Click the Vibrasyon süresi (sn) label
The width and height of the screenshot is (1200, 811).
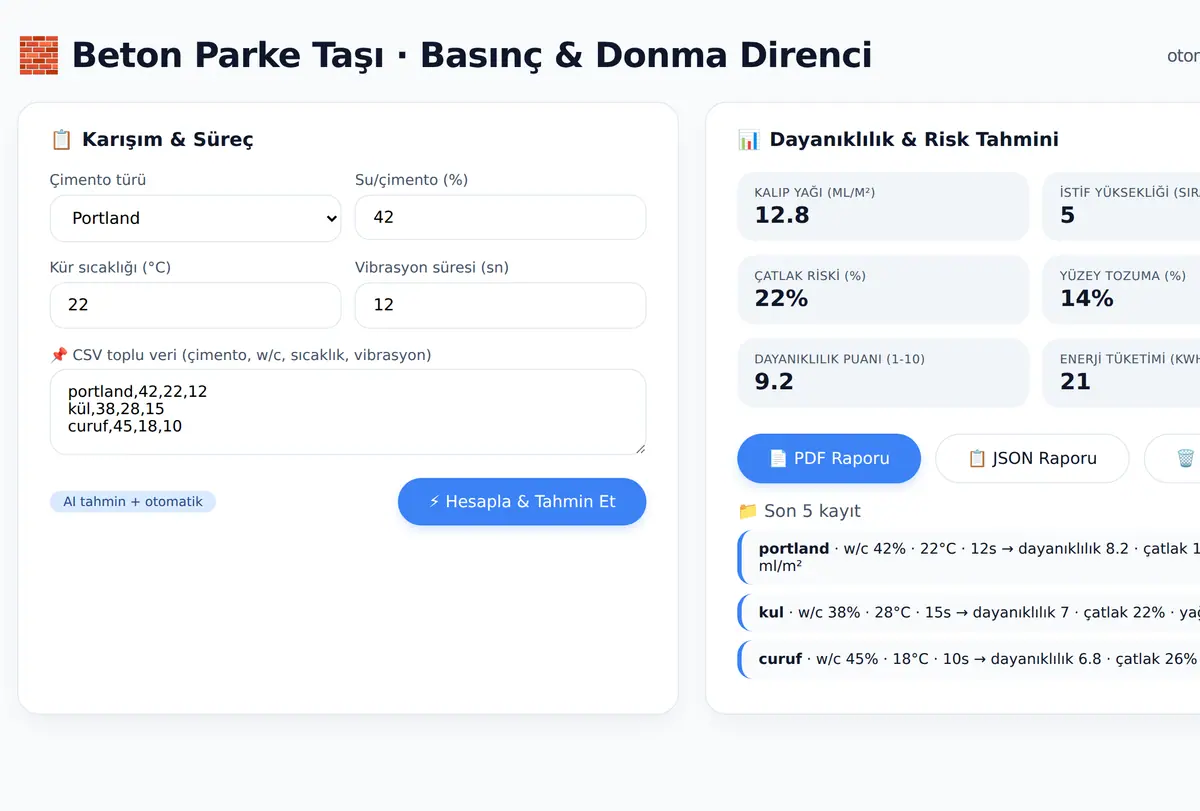(432, 268)
